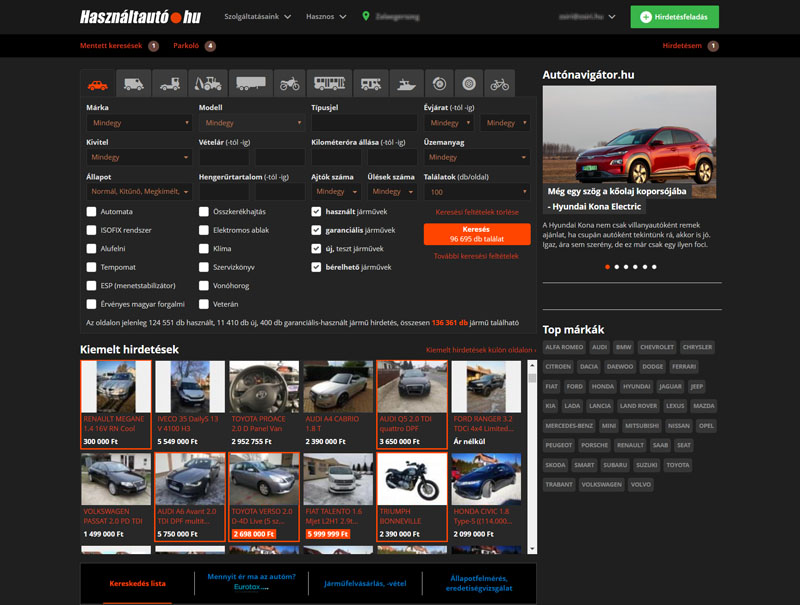The height and width of the screenshot is (605, 800).
Task: Click the second carousel dot
Action: click(617, 267)
